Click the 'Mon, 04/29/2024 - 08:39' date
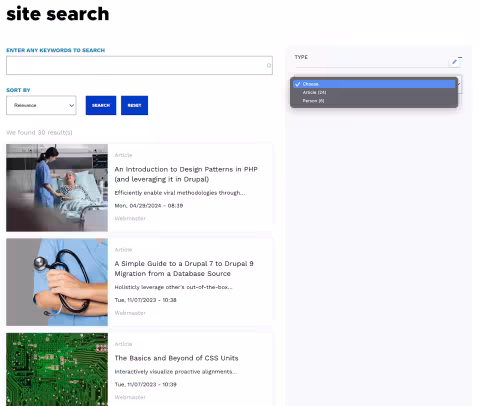The image size is (480, 406). coord(149,206)
